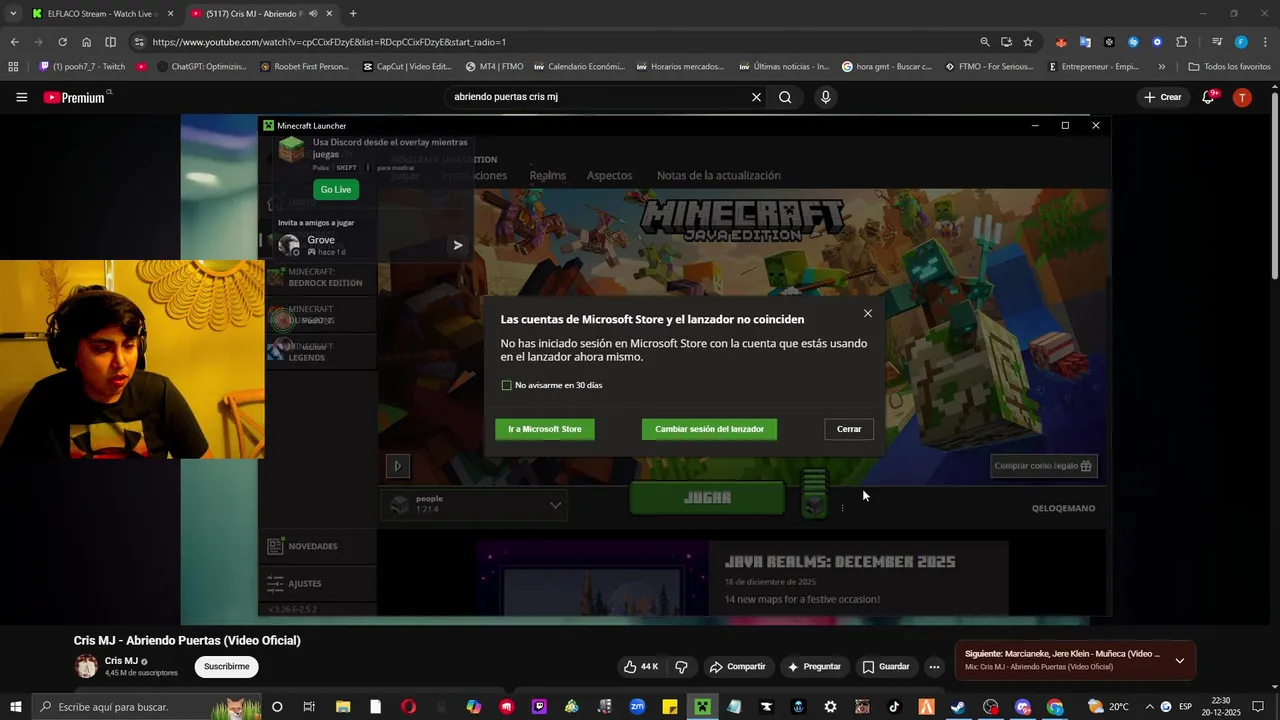The image size is (1280, 720).
Task: Click the address bar URL
Action: (329, 42)
